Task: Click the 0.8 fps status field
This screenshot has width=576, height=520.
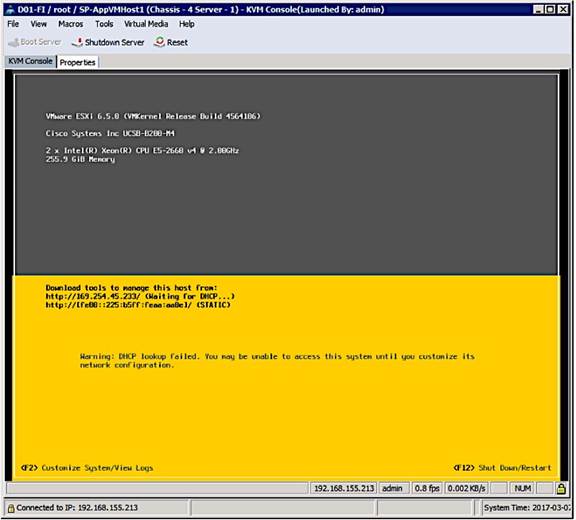Action: point(427,488)
